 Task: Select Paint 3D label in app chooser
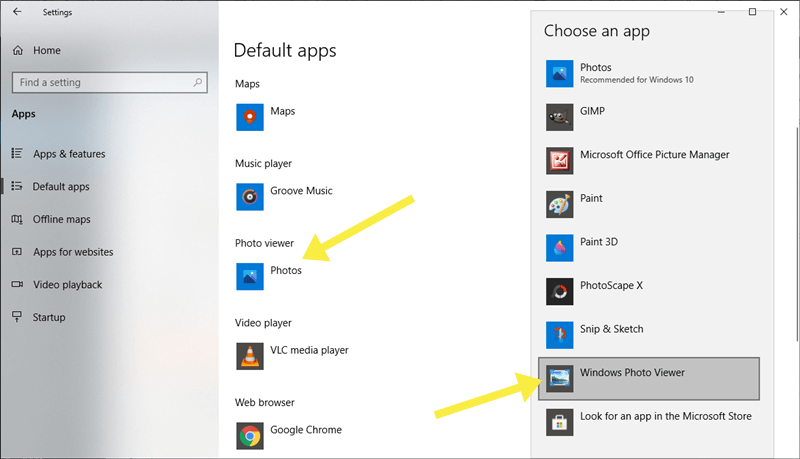(x=599, y=242)
